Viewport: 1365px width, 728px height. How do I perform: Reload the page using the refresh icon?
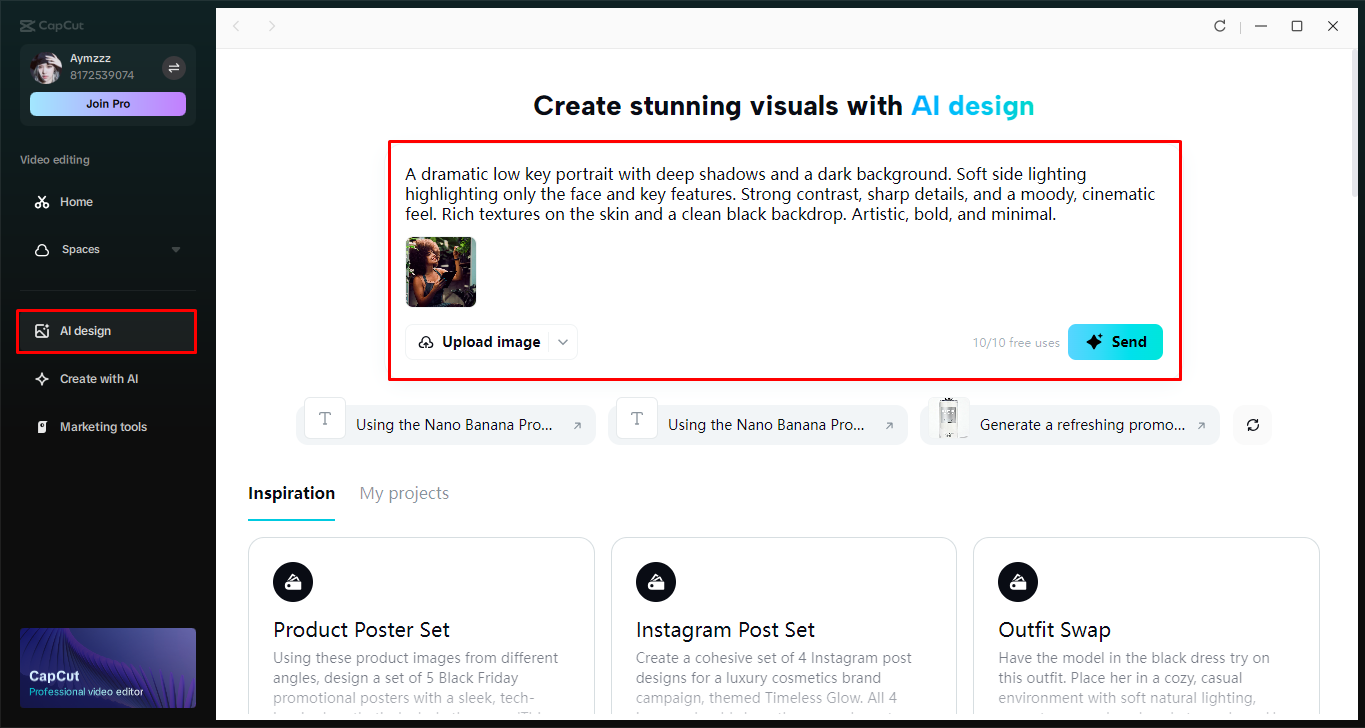pos(1220,26)
